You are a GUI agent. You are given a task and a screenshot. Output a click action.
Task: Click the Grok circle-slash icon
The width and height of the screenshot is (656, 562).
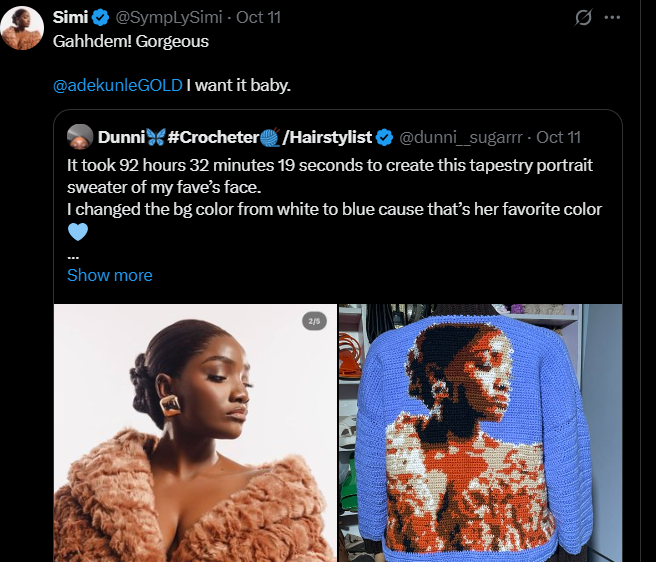pos(586,18)
